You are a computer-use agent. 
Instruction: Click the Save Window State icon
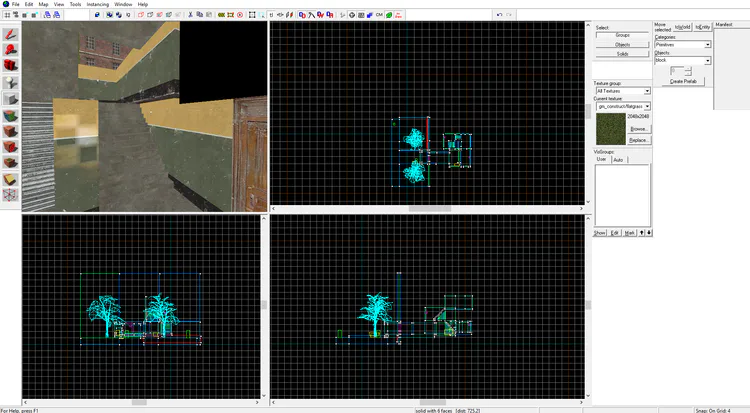point(56,15)
